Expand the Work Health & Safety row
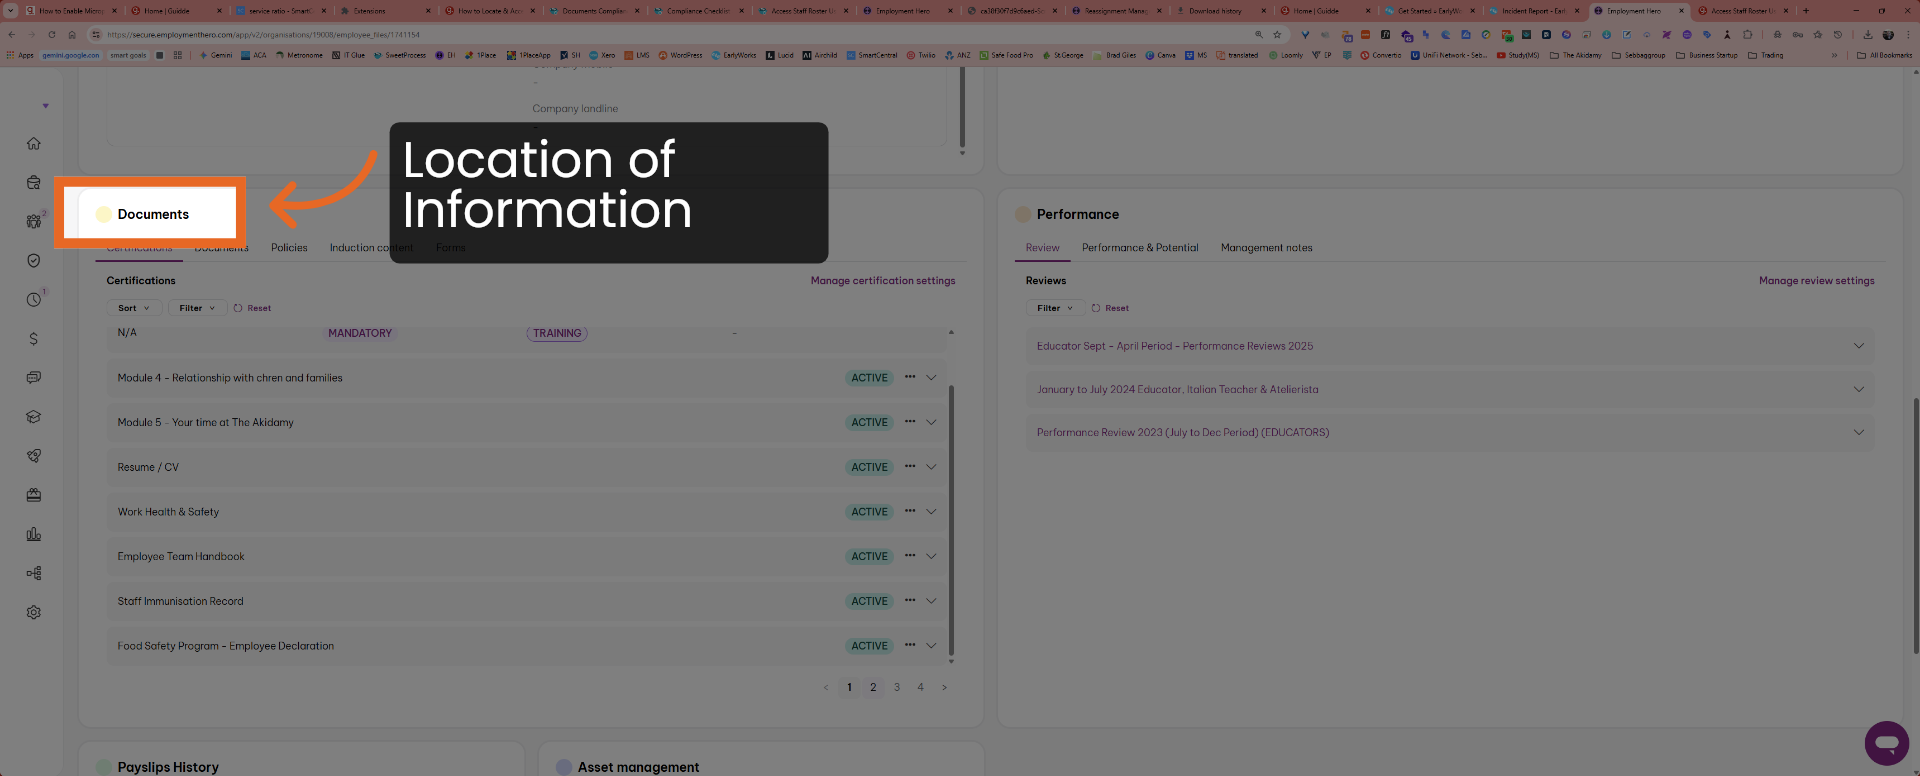This screenshot has height=776, width=1920. [x=931, y=512]
